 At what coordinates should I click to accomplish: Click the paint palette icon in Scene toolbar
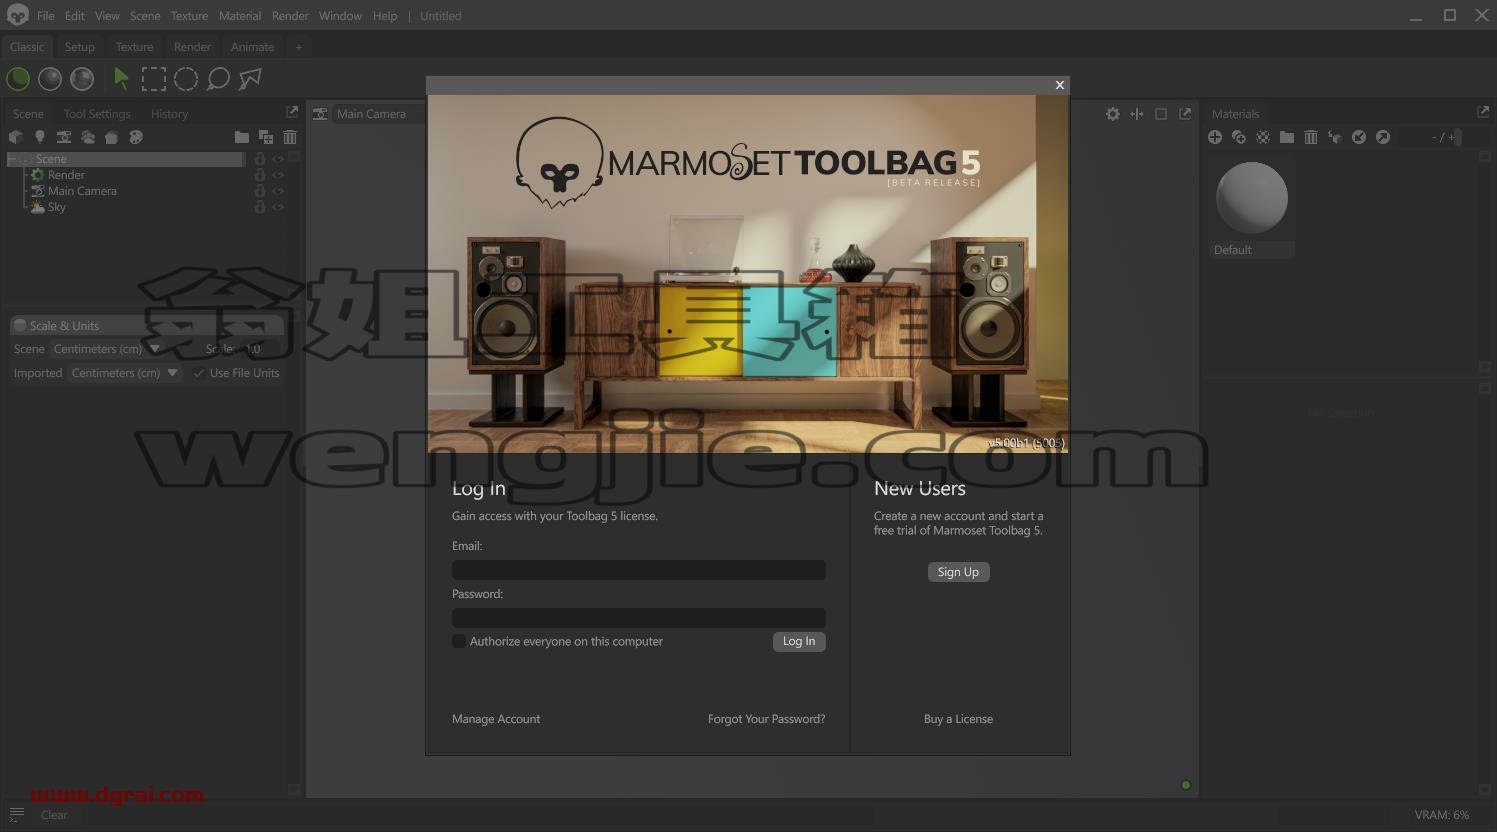pos(136,137)
